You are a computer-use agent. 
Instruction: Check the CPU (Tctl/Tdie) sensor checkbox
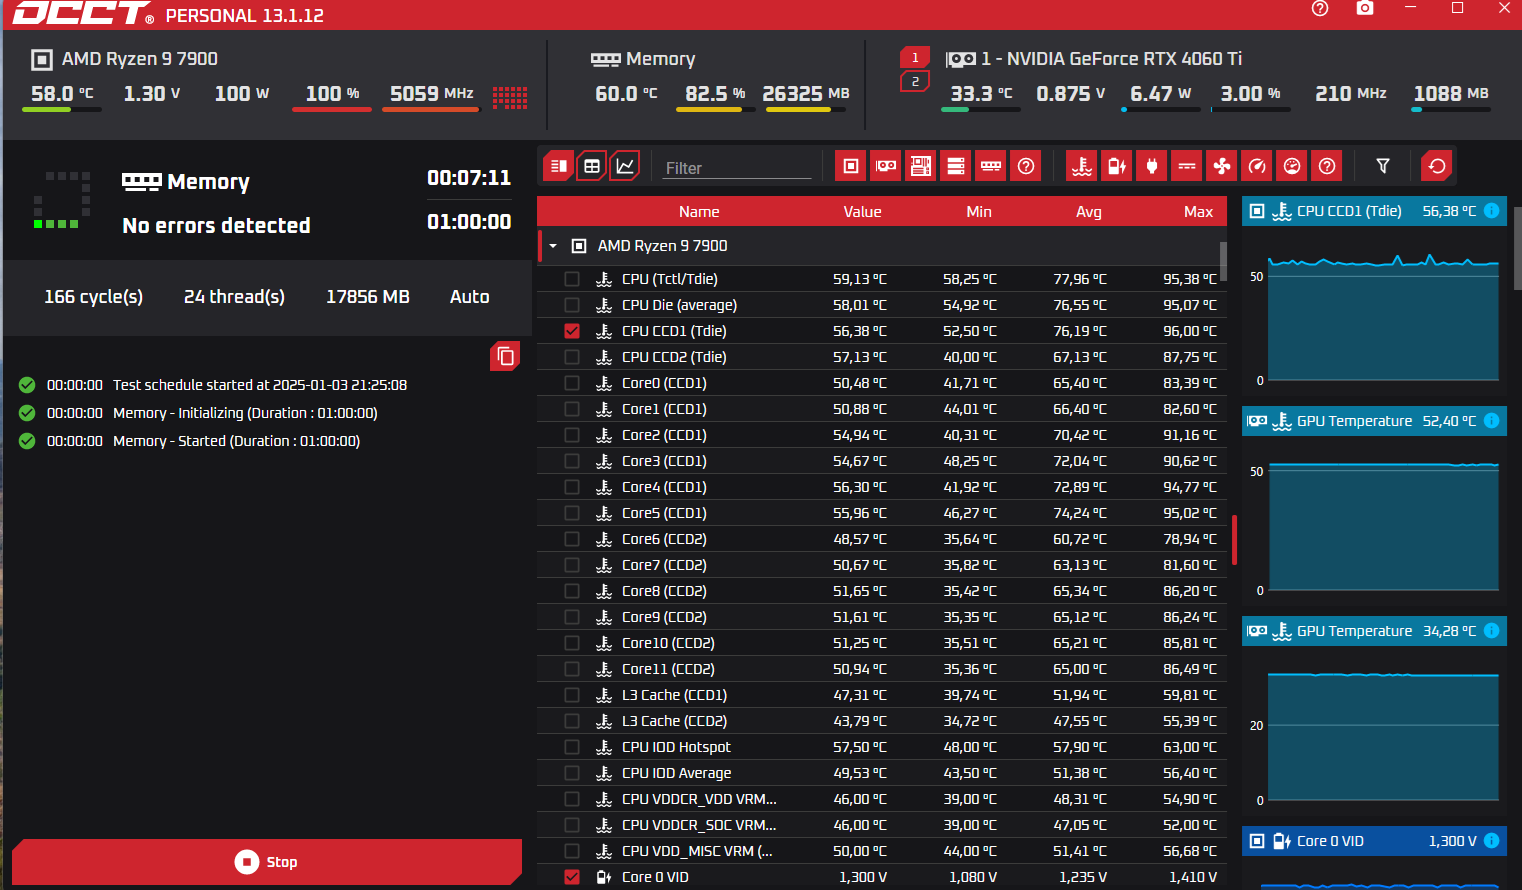pos(572,279)
